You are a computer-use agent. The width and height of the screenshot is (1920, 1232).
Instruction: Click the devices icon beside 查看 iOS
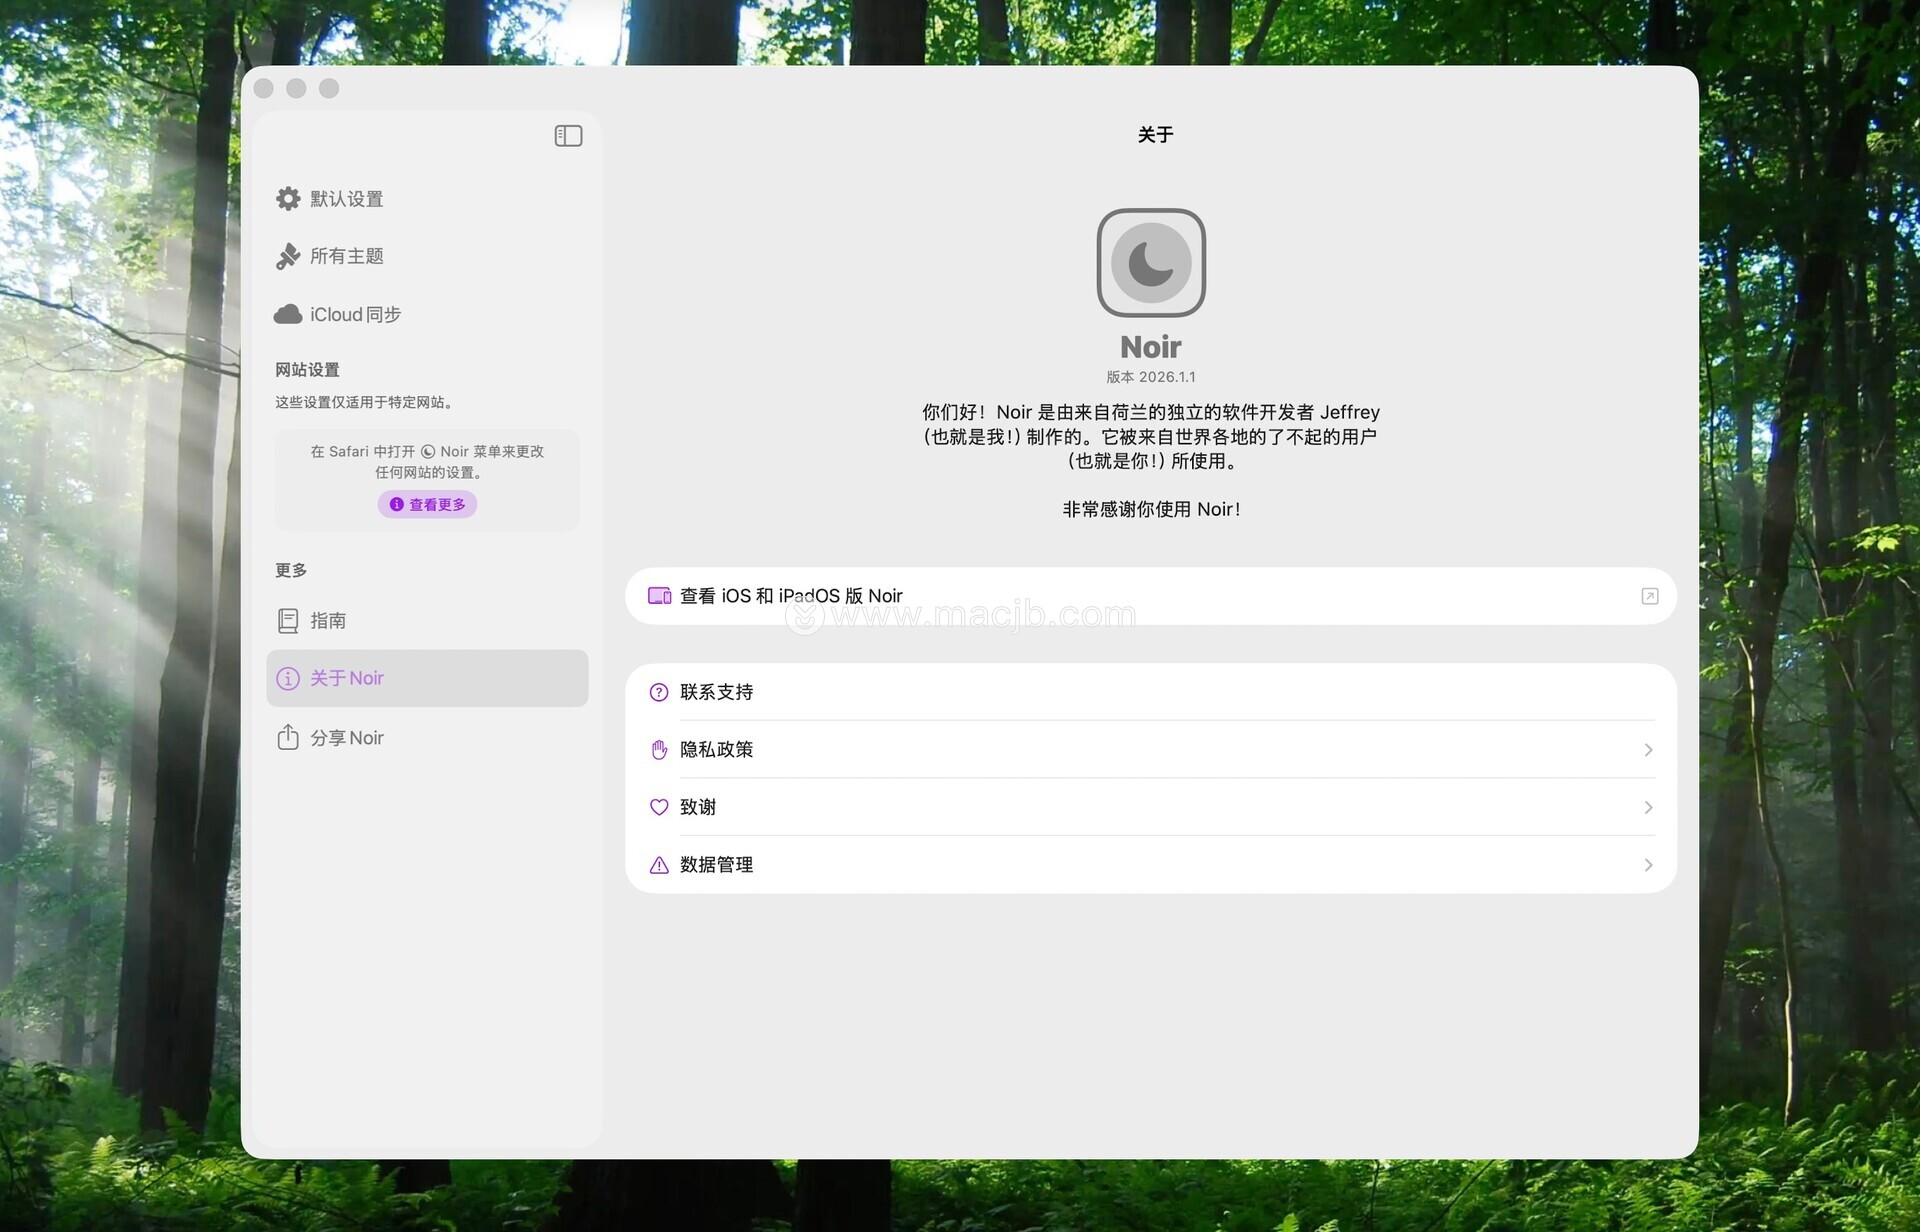click(x=659, y=596)
